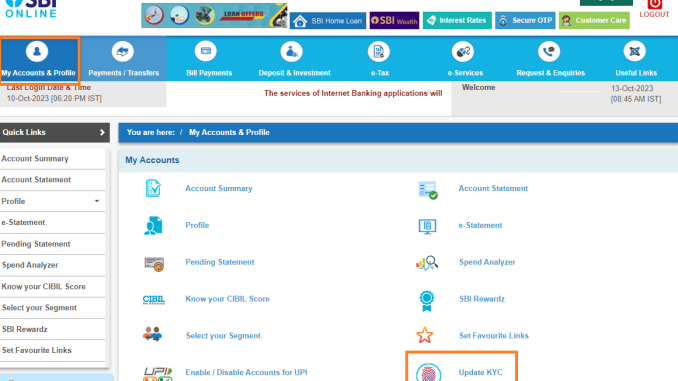Viewport: 678px width, 381px height.
Task: Click the e-Statement monitor icon
Action: tap(427, 226)
